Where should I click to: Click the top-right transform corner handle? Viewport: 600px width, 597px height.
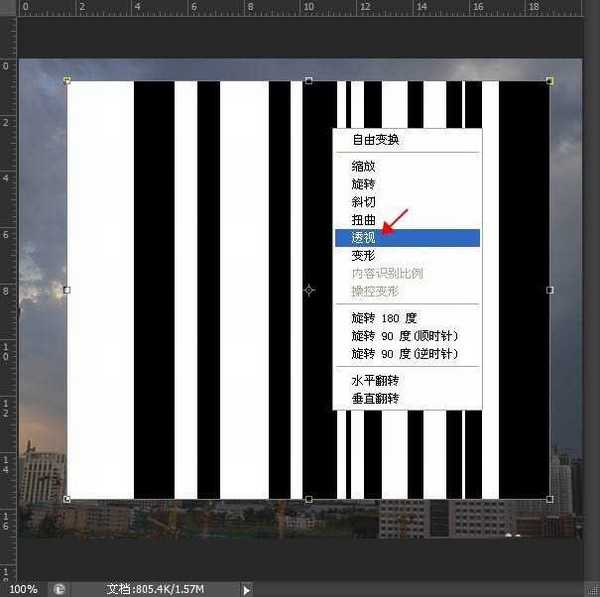coord(550,80)
